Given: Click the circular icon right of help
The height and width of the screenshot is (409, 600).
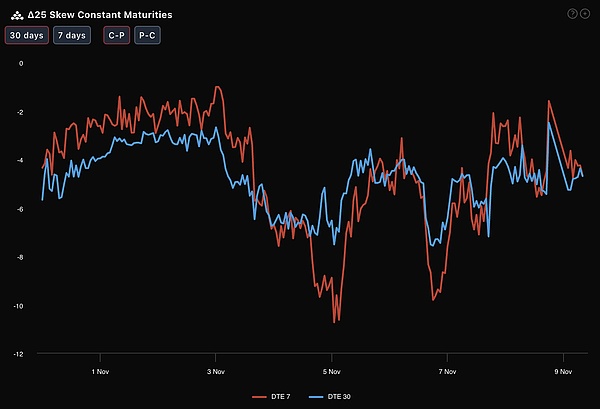Looking at the screenshot, I should pos(584,14).
